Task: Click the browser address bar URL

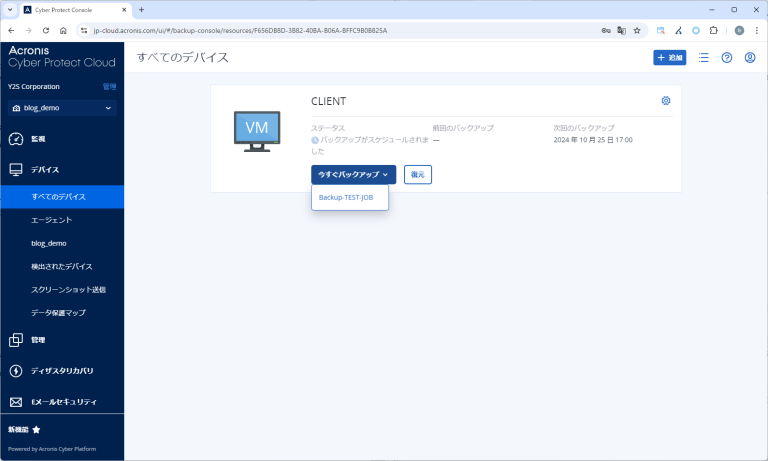Action: coord(300,30)
